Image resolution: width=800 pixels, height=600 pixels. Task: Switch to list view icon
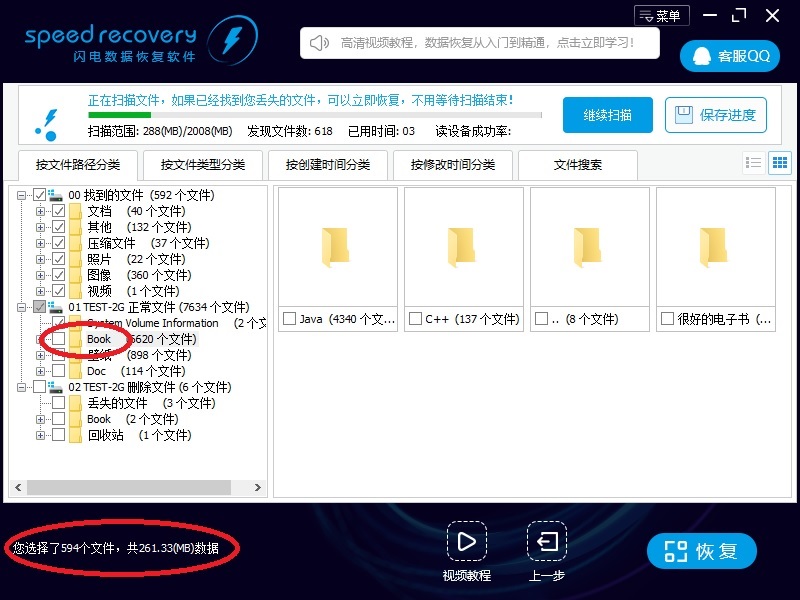tap(754, 163)
